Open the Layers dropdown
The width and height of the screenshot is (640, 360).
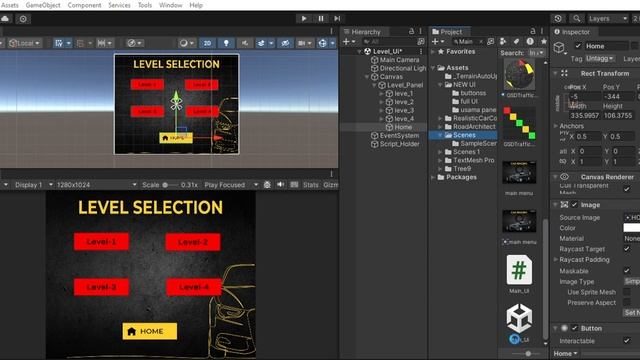coord(607,18)
